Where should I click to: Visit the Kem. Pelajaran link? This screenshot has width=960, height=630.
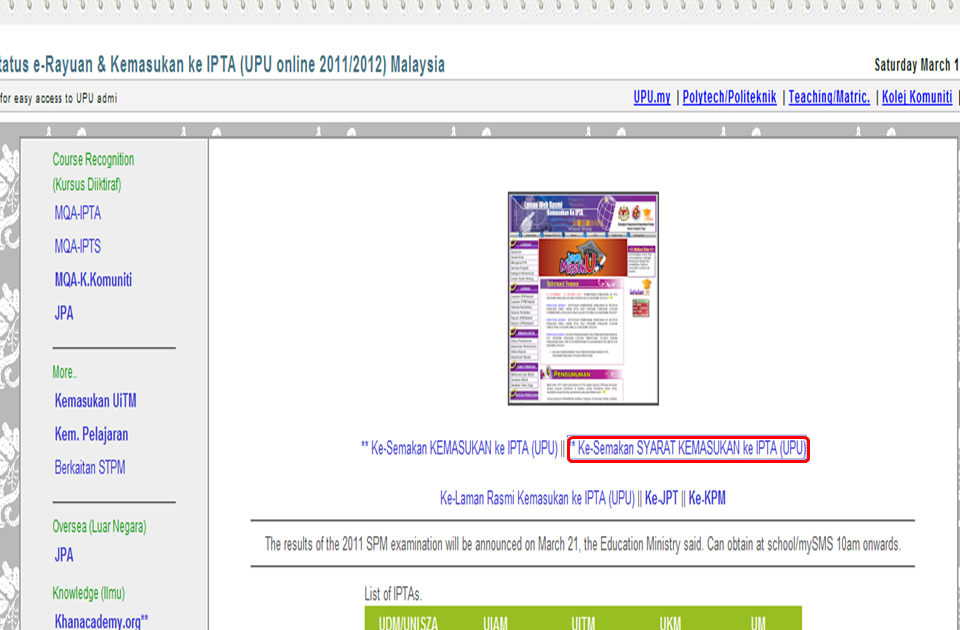point(91,434)
